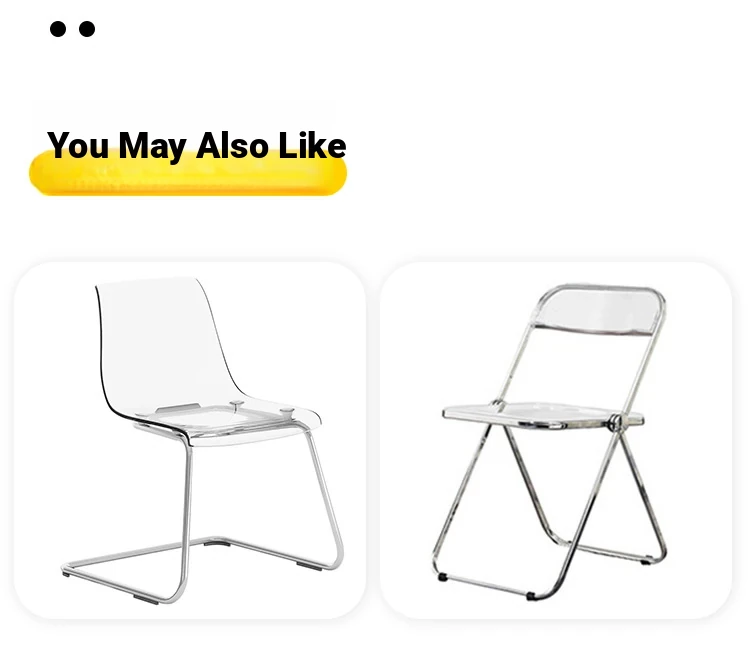Click the folding chair's top chrome frame rail
This screenshot has height=660, width=750.
604,288
